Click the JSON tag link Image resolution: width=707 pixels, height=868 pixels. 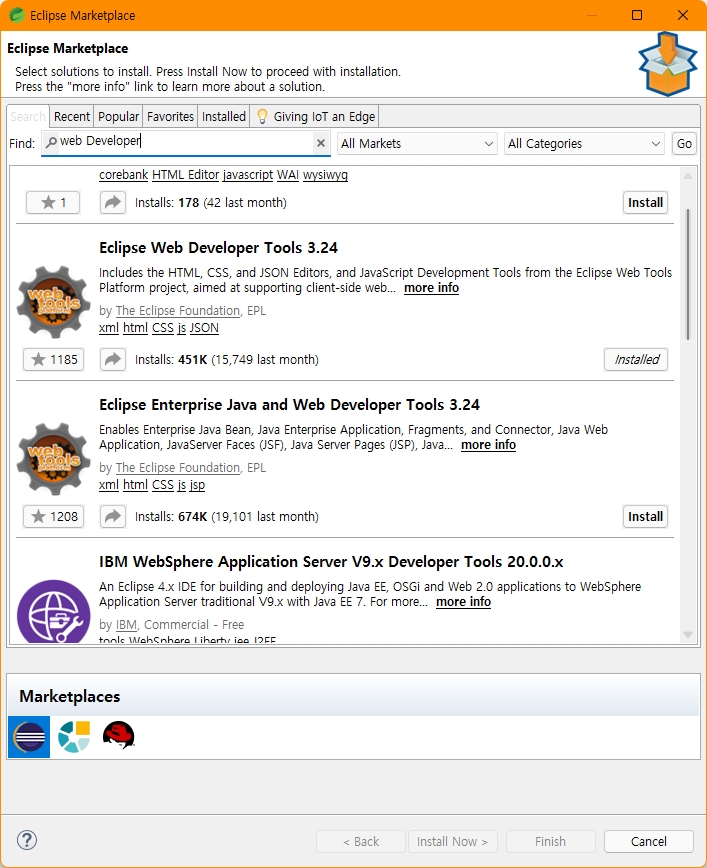coord(204,328)
